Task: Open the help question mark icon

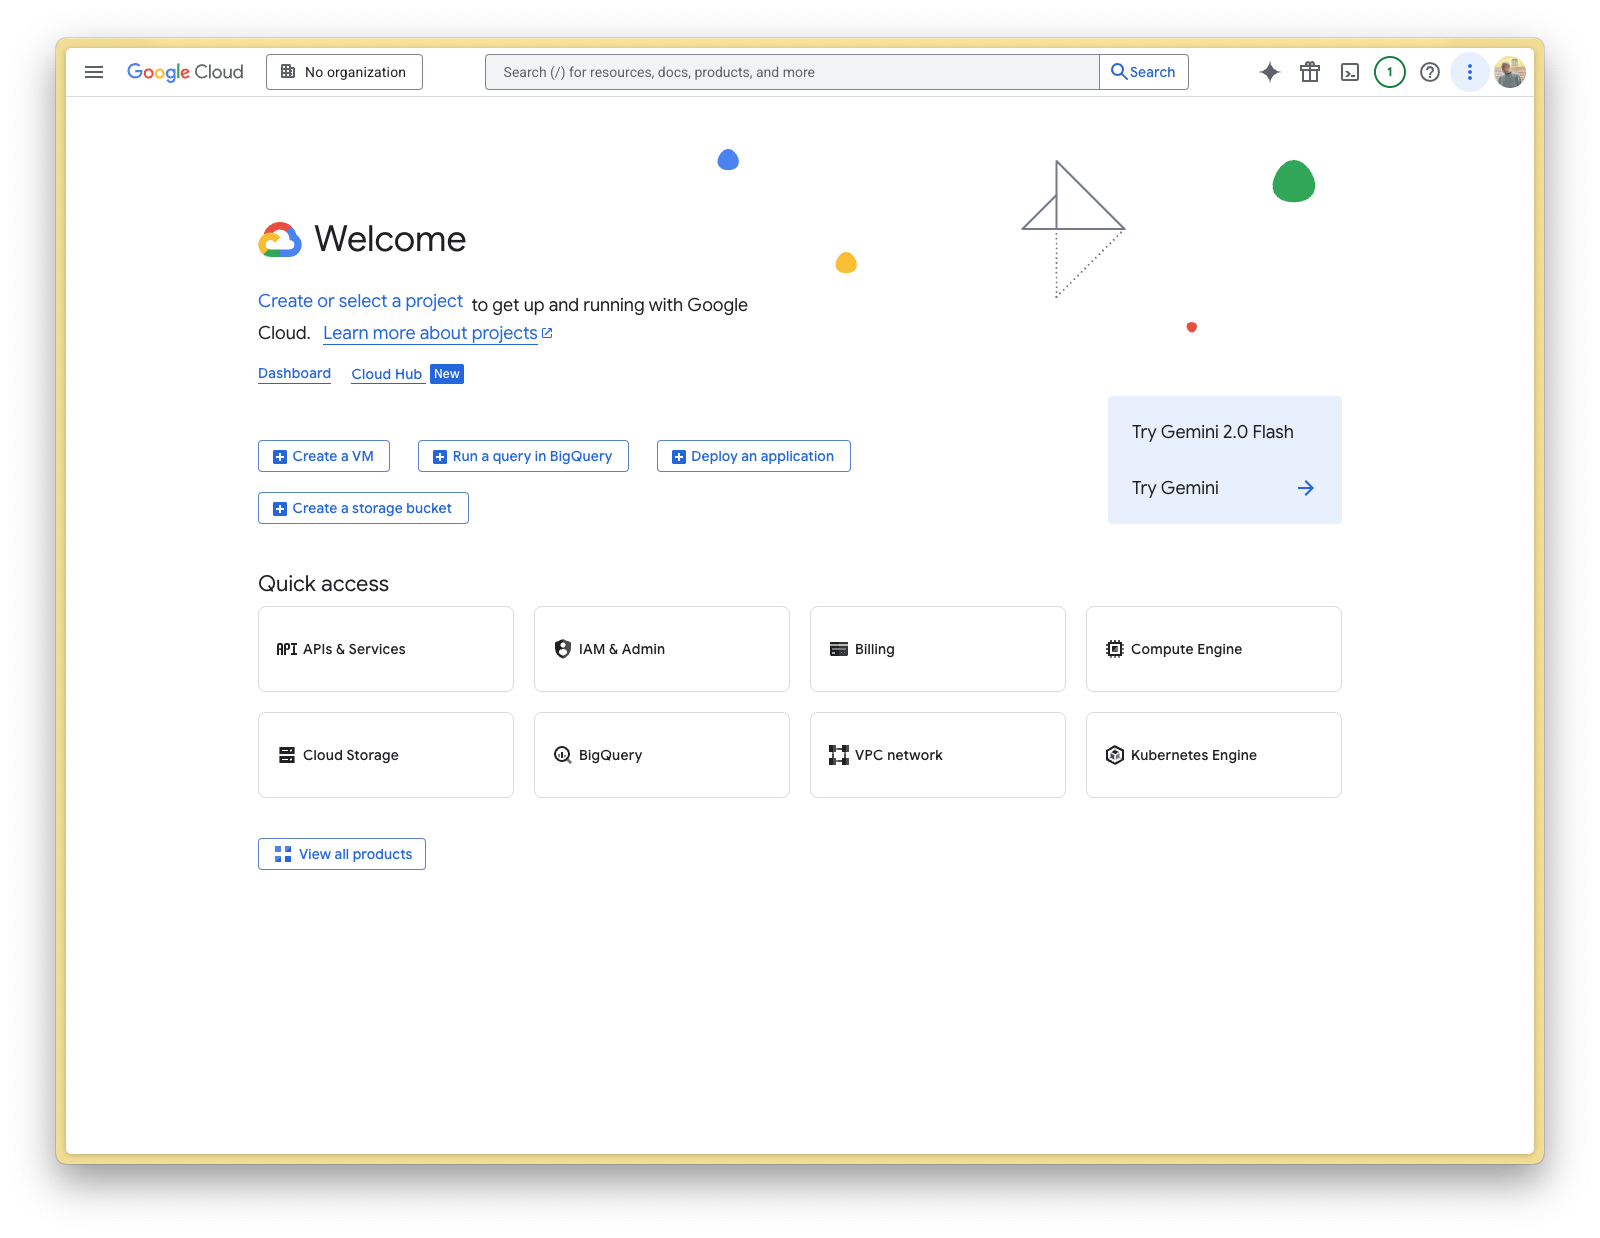Action: 1429,71
